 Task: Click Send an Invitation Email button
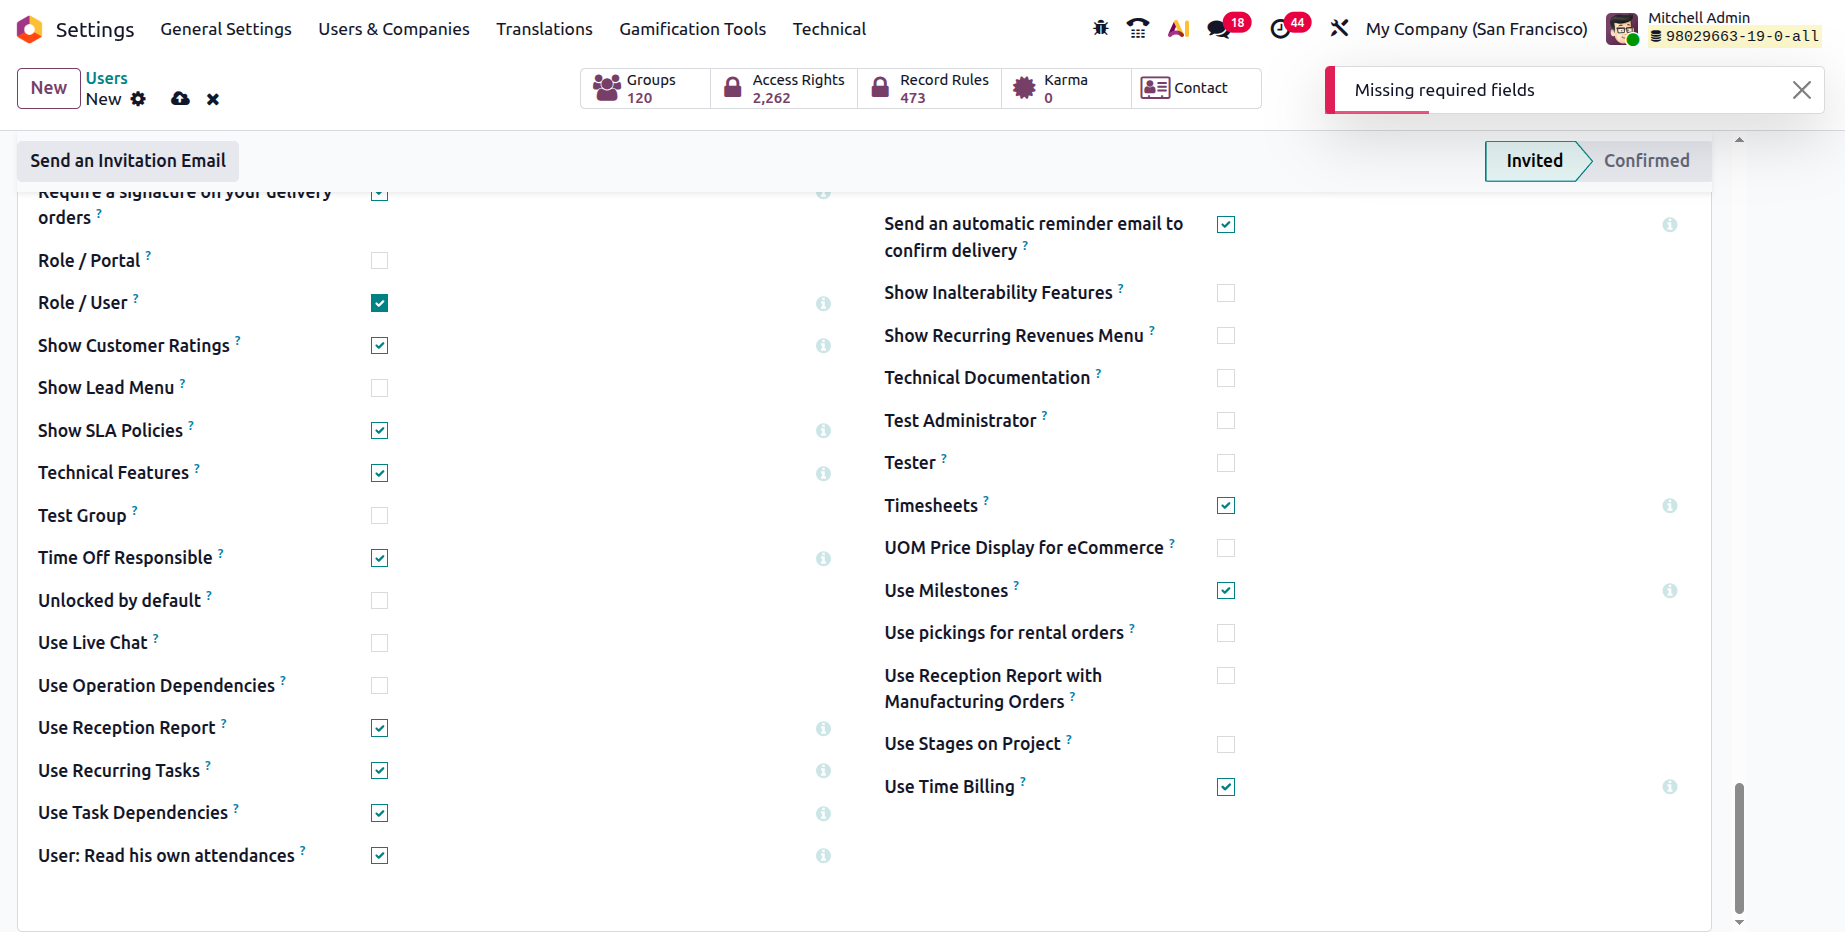click(x=128, y=161)
